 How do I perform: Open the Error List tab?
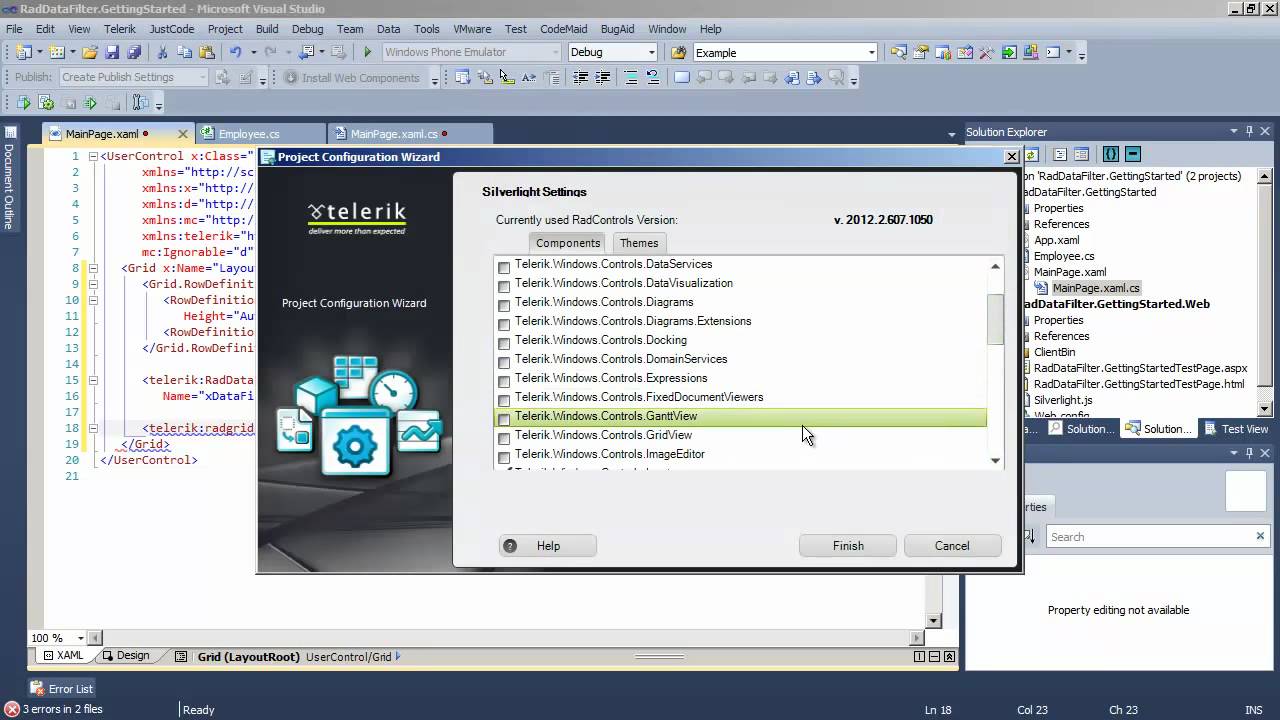point(62,688)
